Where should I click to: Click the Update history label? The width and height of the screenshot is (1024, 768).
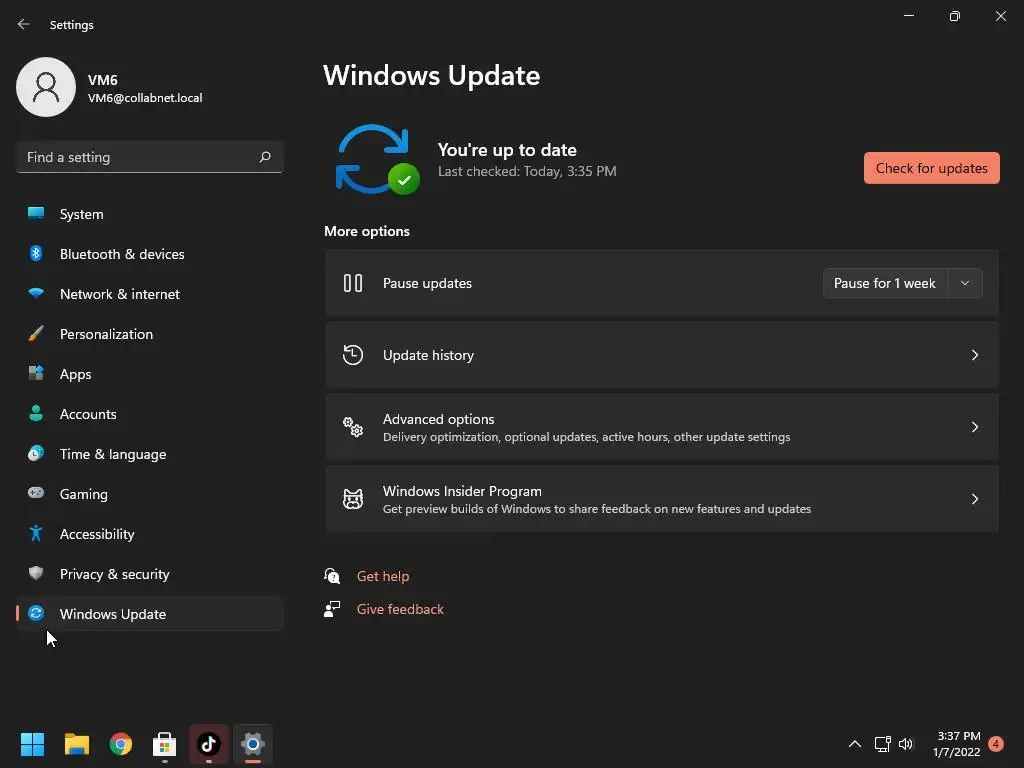point(428,355)
